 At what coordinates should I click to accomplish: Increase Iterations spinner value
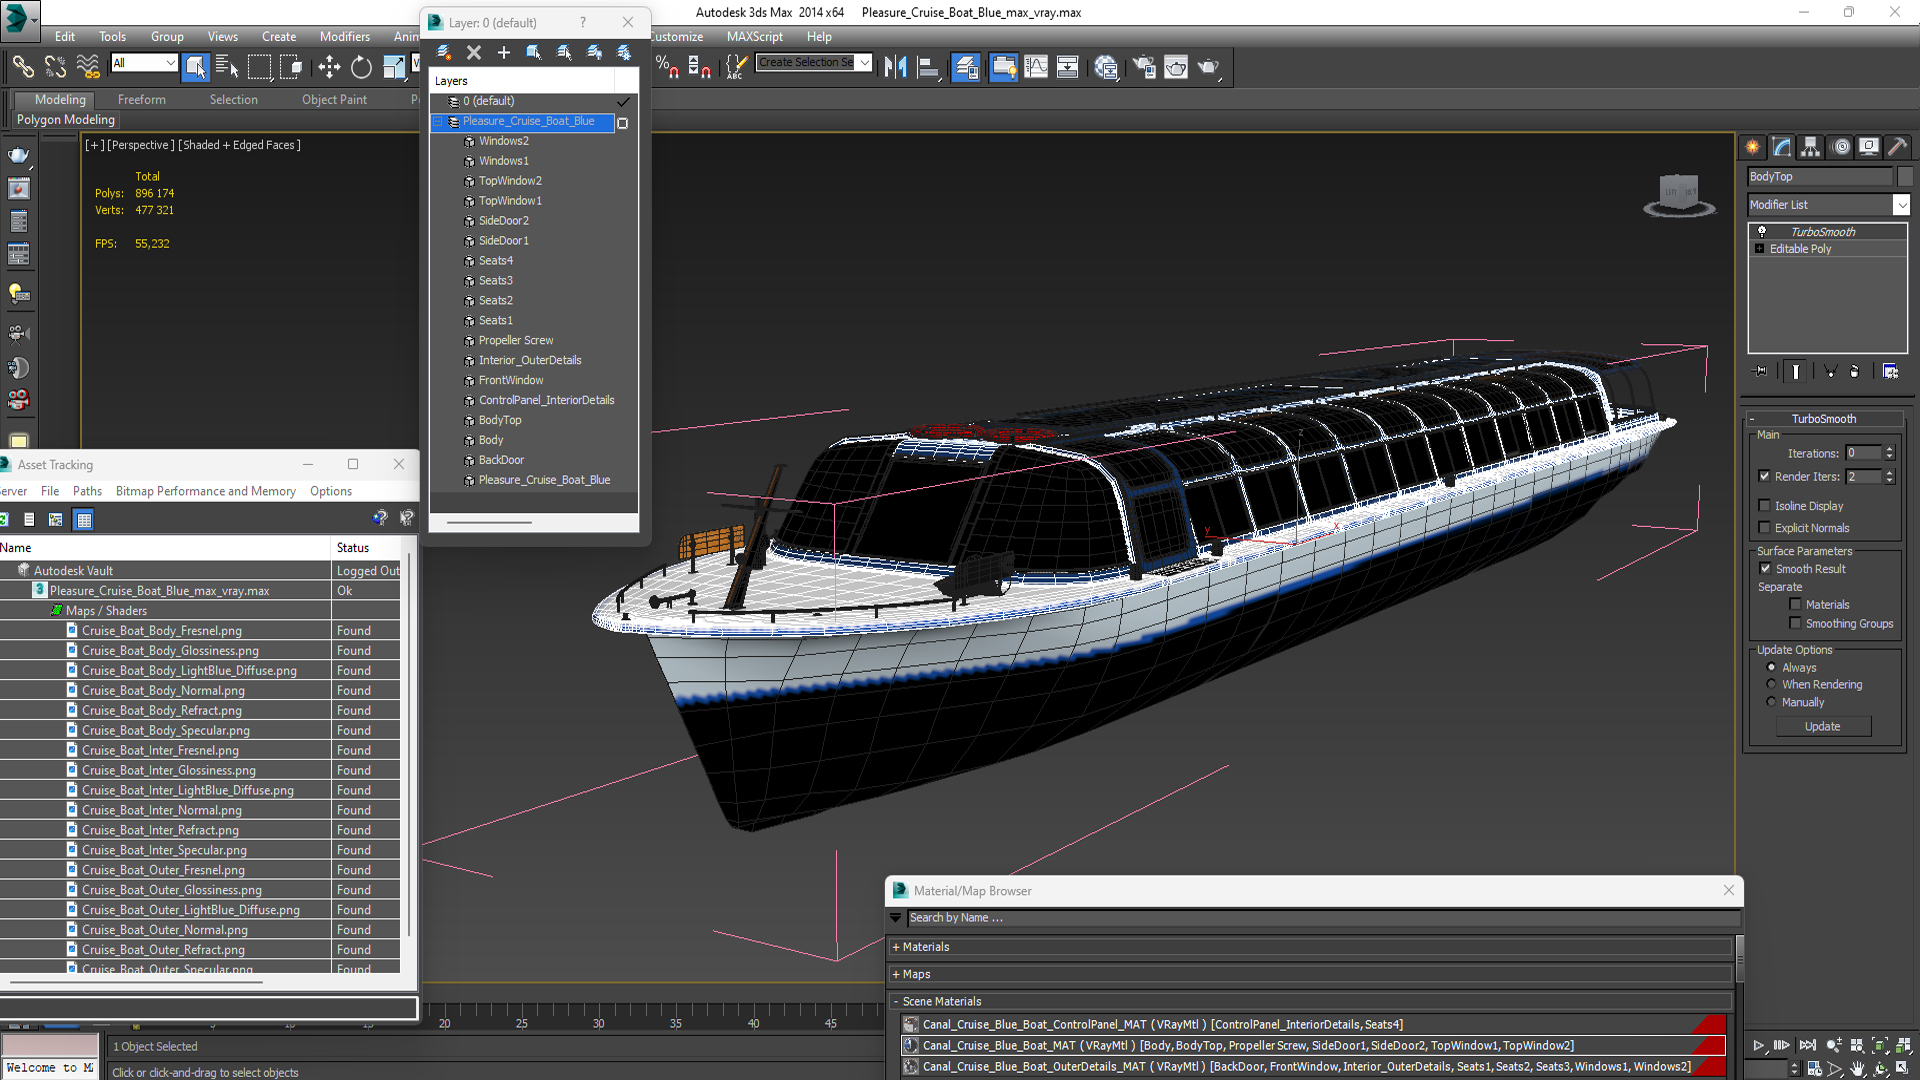1889,450
